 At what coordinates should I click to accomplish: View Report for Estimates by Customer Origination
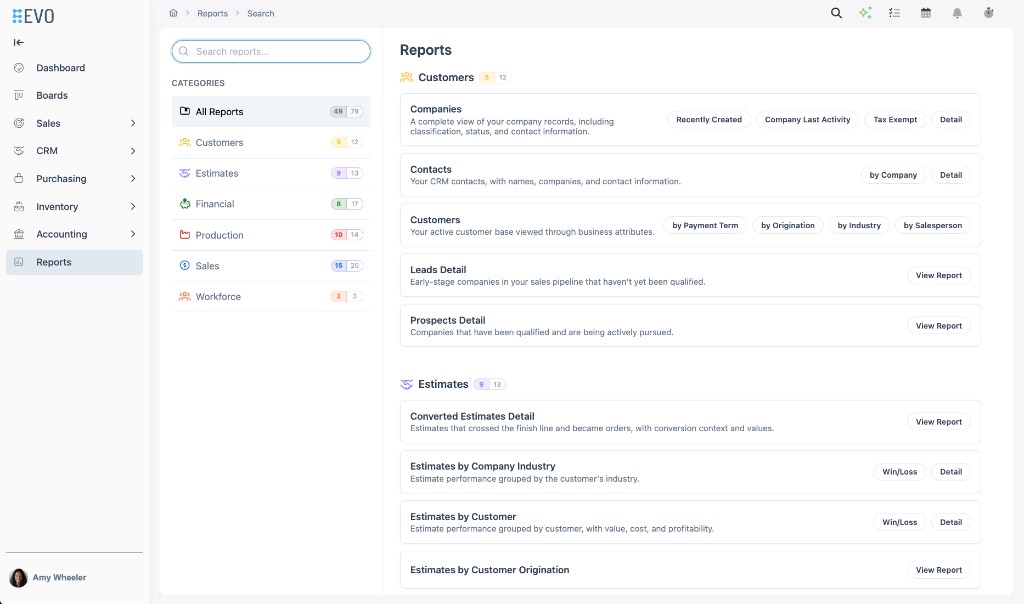point(938,570)
